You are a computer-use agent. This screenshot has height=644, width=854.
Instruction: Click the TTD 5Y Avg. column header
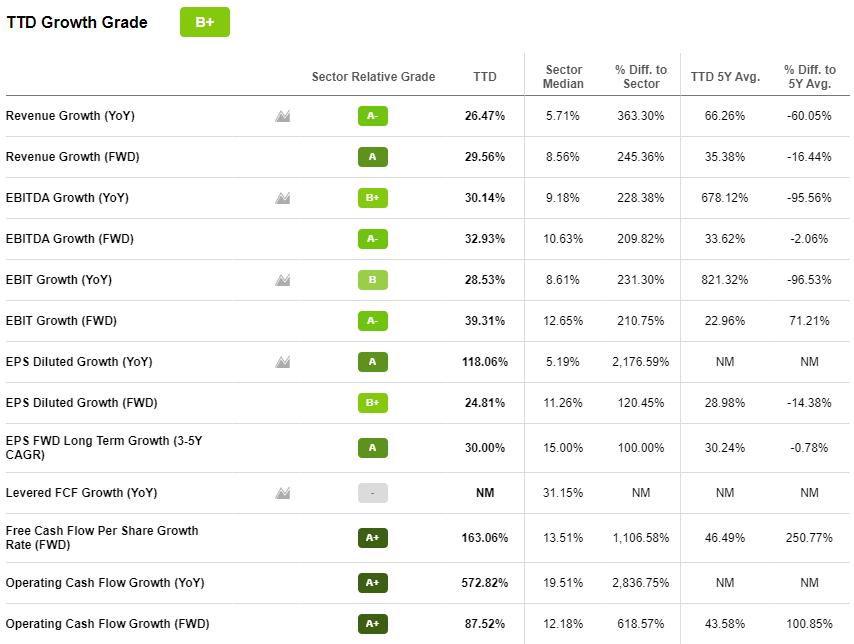tap(718, 77)
